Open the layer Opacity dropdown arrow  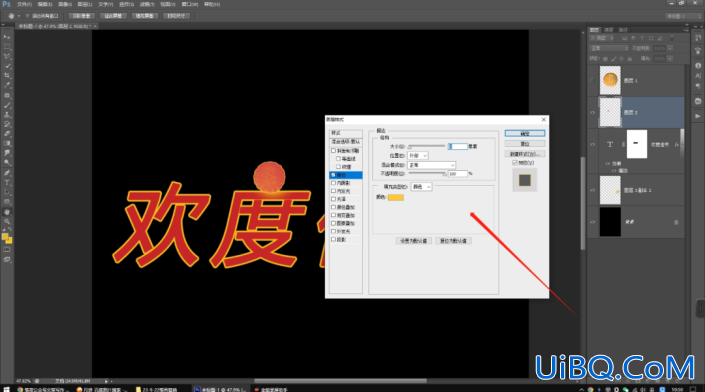click(x=670, y=48)
